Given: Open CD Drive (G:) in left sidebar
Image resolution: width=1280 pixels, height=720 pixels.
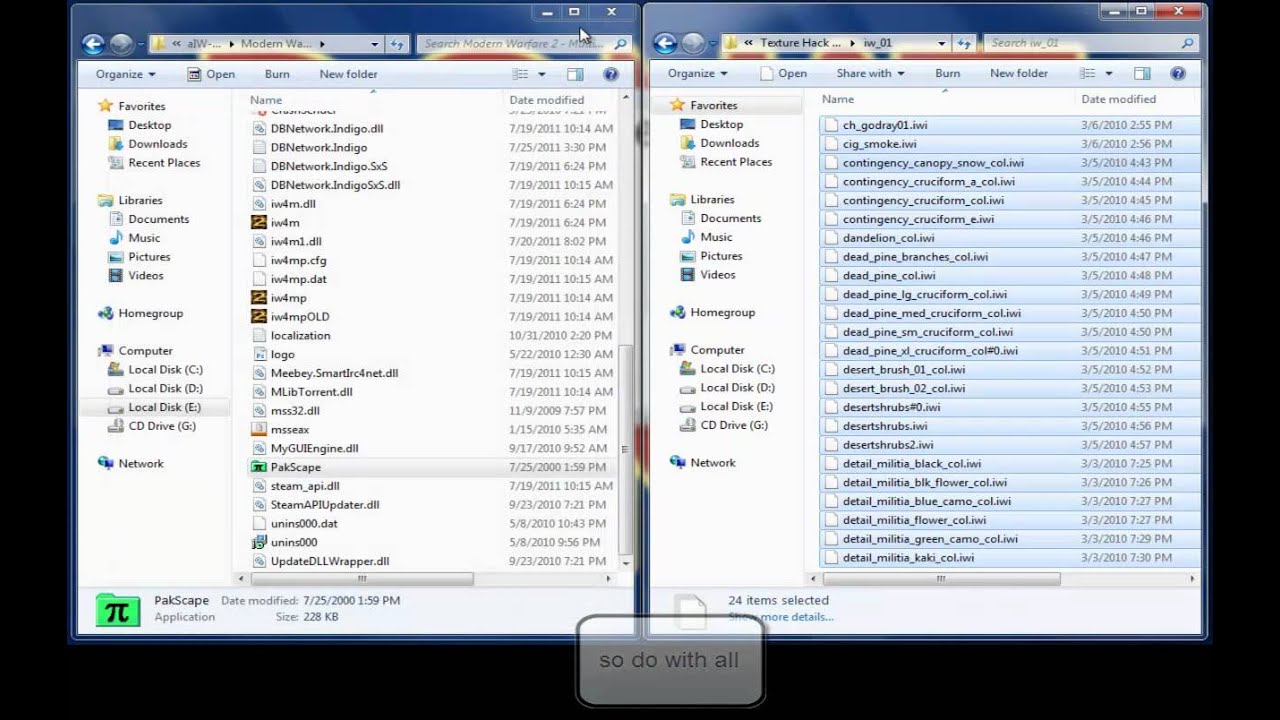Looking at the screenshot, I should (x=161, y=426).
